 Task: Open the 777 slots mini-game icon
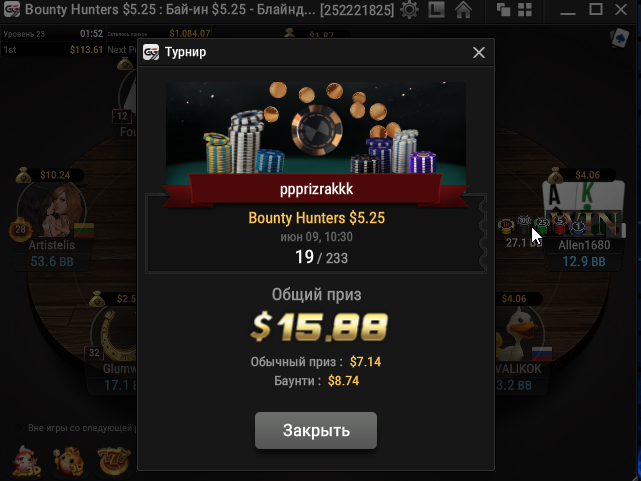114,461
